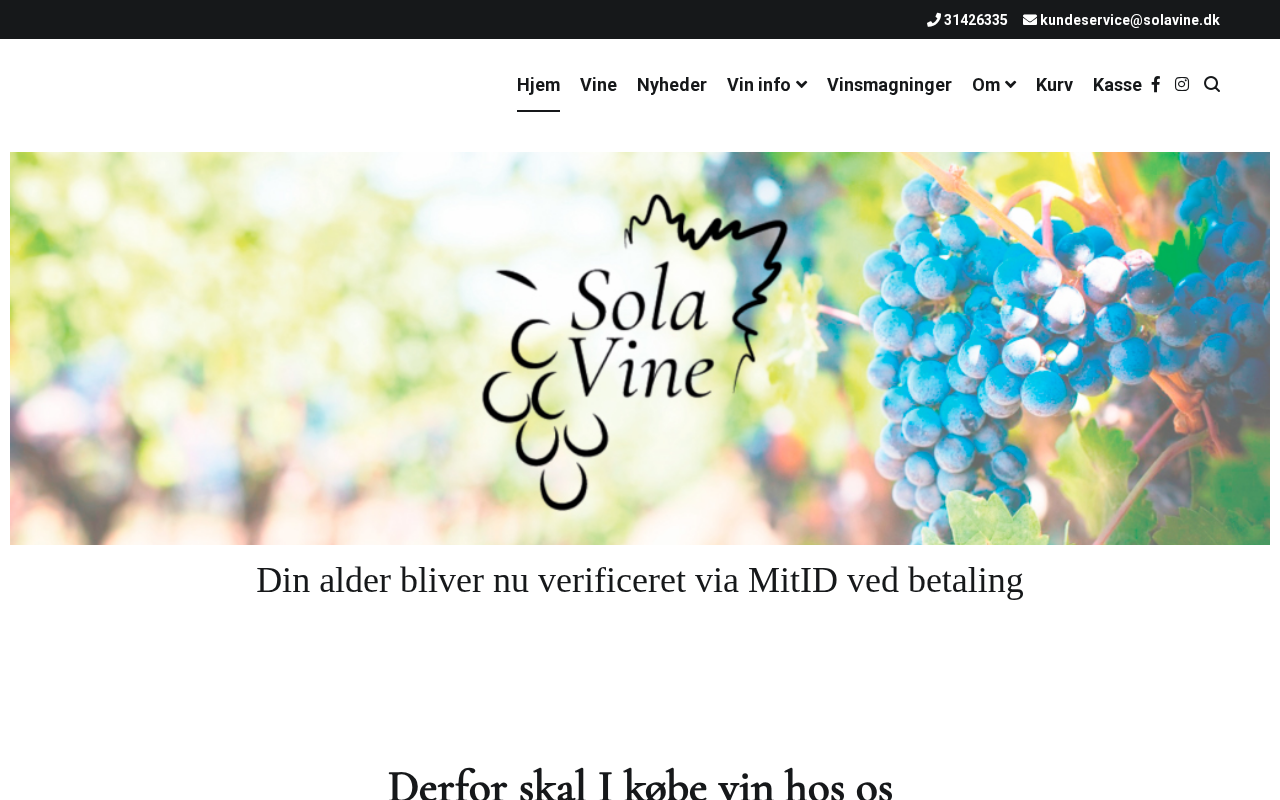Open the Instagram profile icon
The image size is (1280, 800).
click(1182, 84)
